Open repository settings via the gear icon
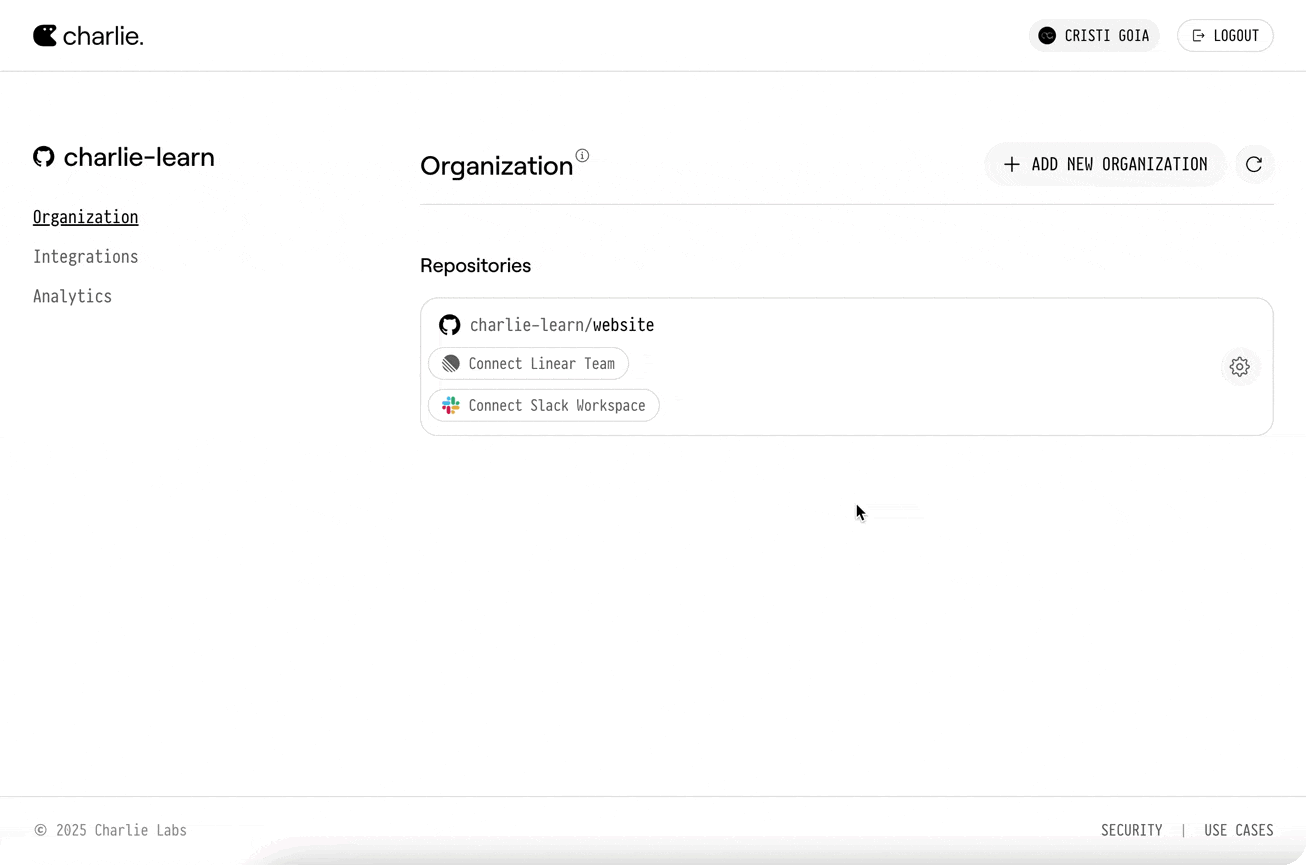This screenshot has width=1306, height=865. 1240,366
